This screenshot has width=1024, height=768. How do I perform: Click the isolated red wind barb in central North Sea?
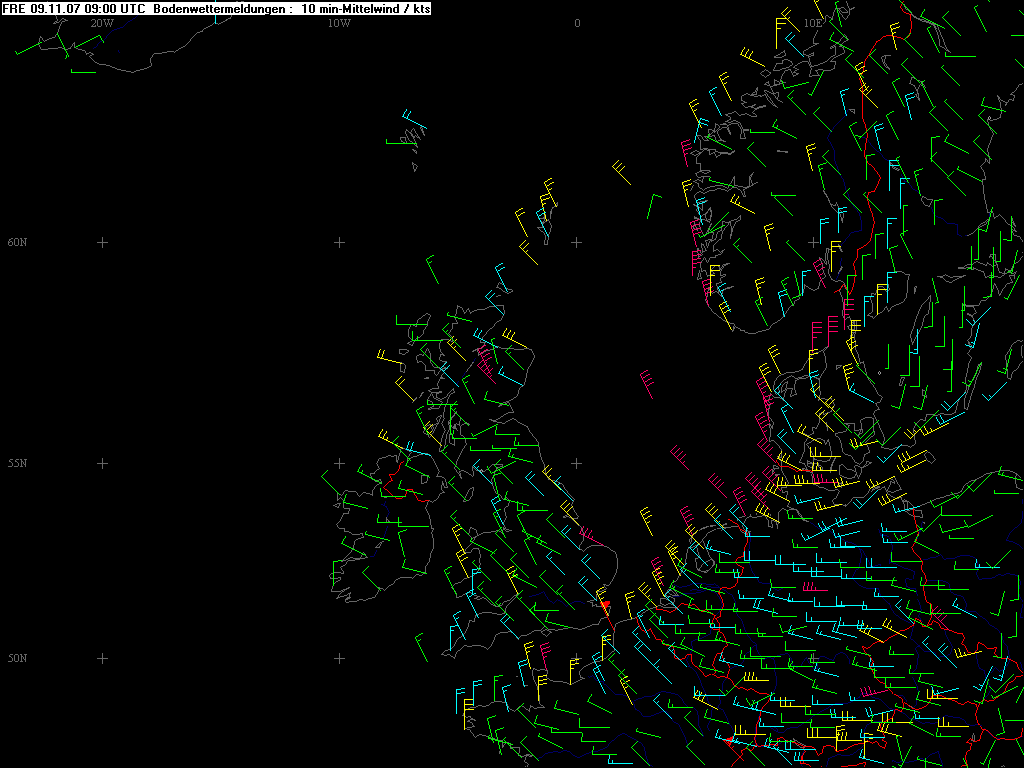click(x=648, y=383)
